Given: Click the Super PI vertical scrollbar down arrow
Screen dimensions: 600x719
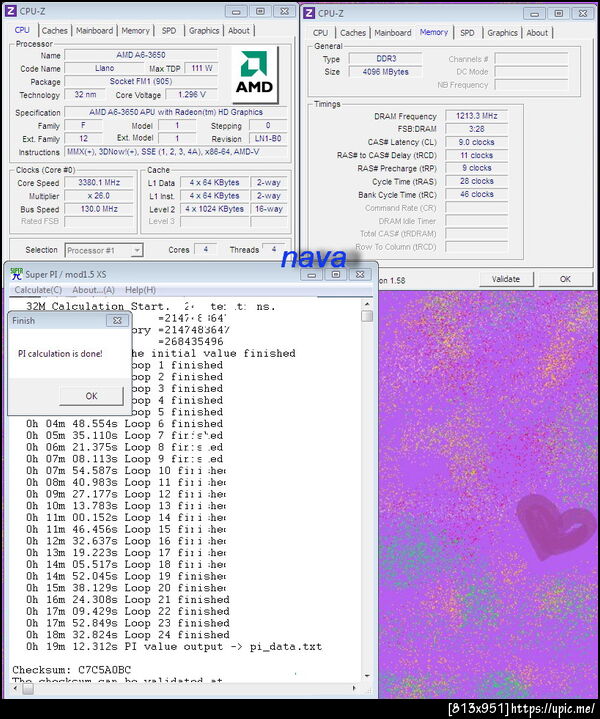Looking at the screenshot, I should pos(367,676).
